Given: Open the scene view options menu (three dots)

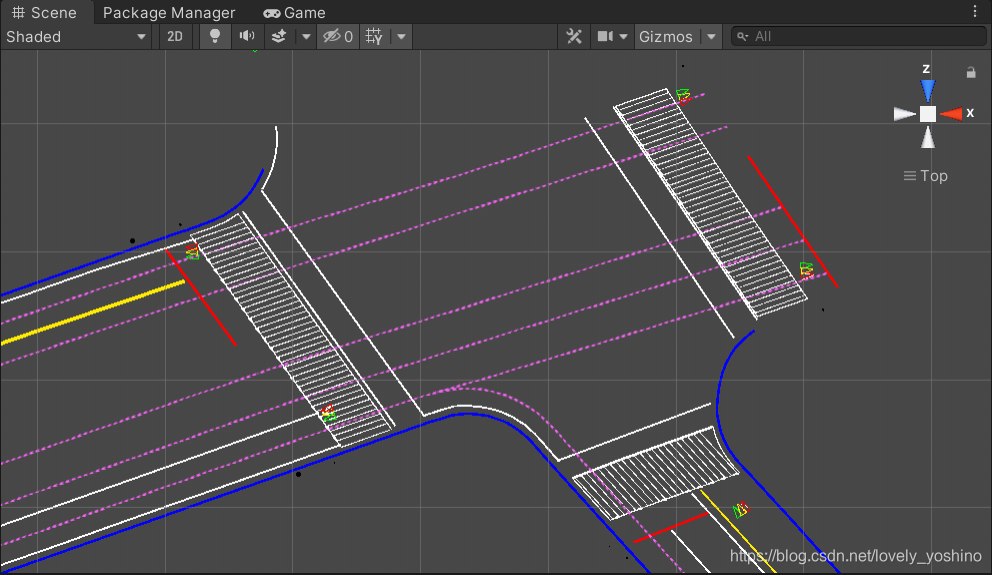Looking at the screenshot, I should [x=975, y=11].
